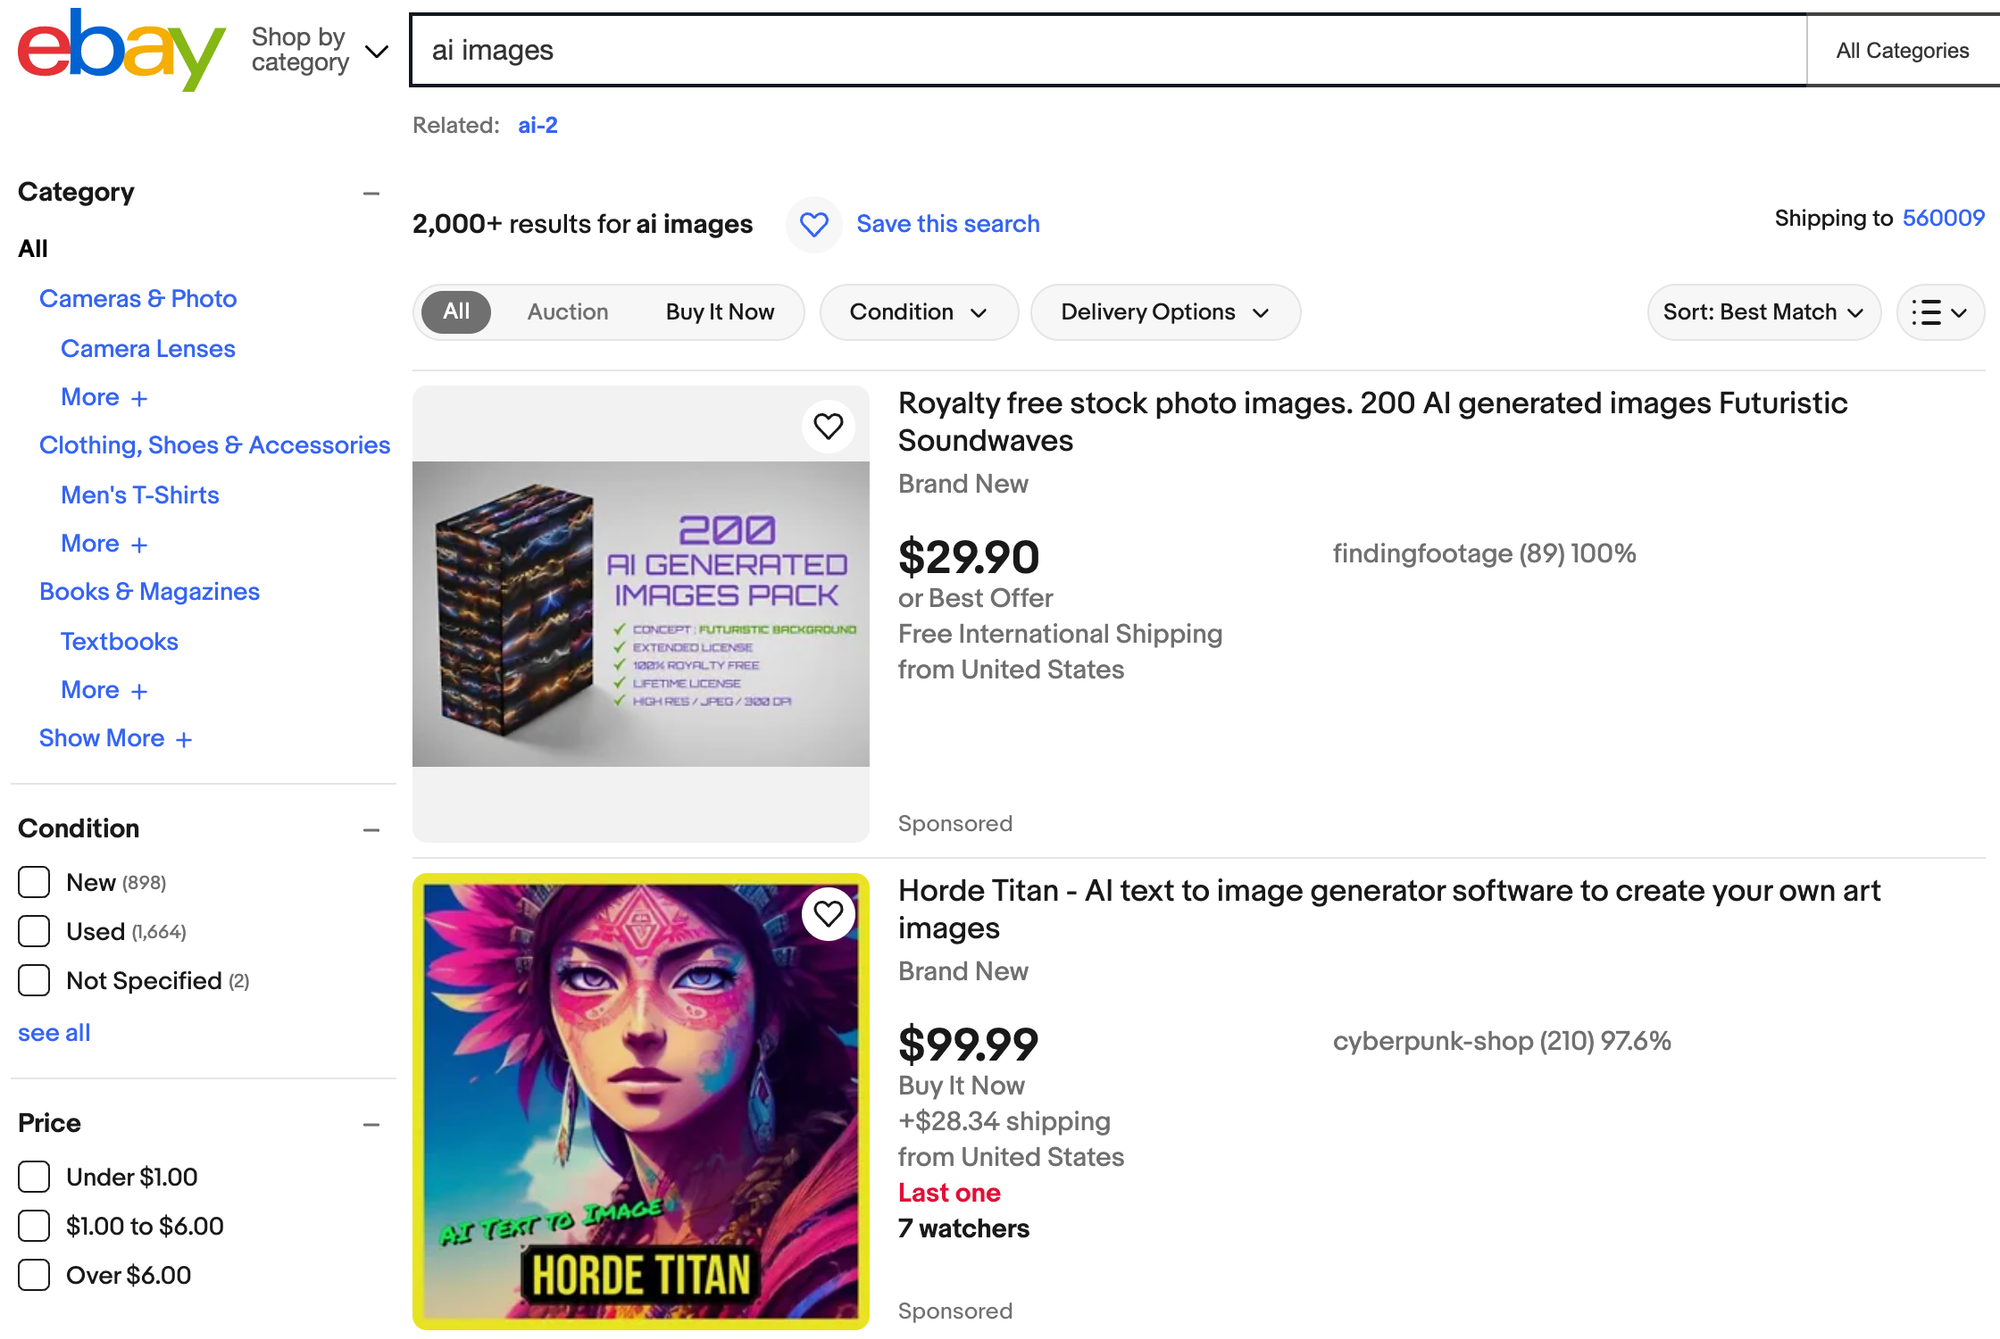2000x1339 pixels.
Task: Watchlist heart on the AI images pack listing
Action: pyautogui.click(x=828, y=427)
